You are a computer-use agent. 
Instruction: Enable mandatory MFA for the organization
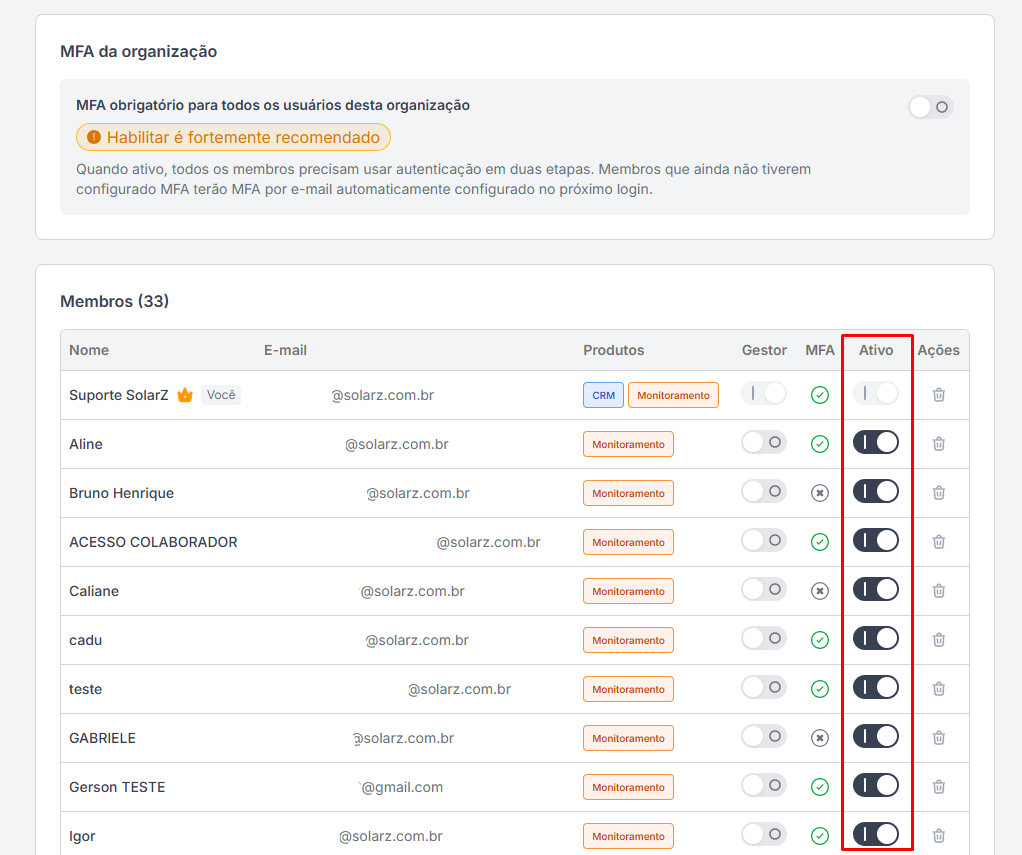tap(931, 107)
